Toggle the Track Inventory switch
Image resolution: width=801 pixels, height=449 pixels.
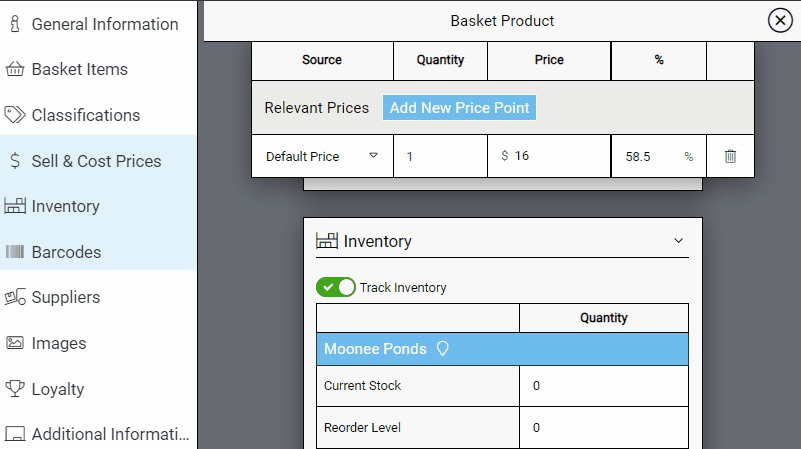click(336, 287)
